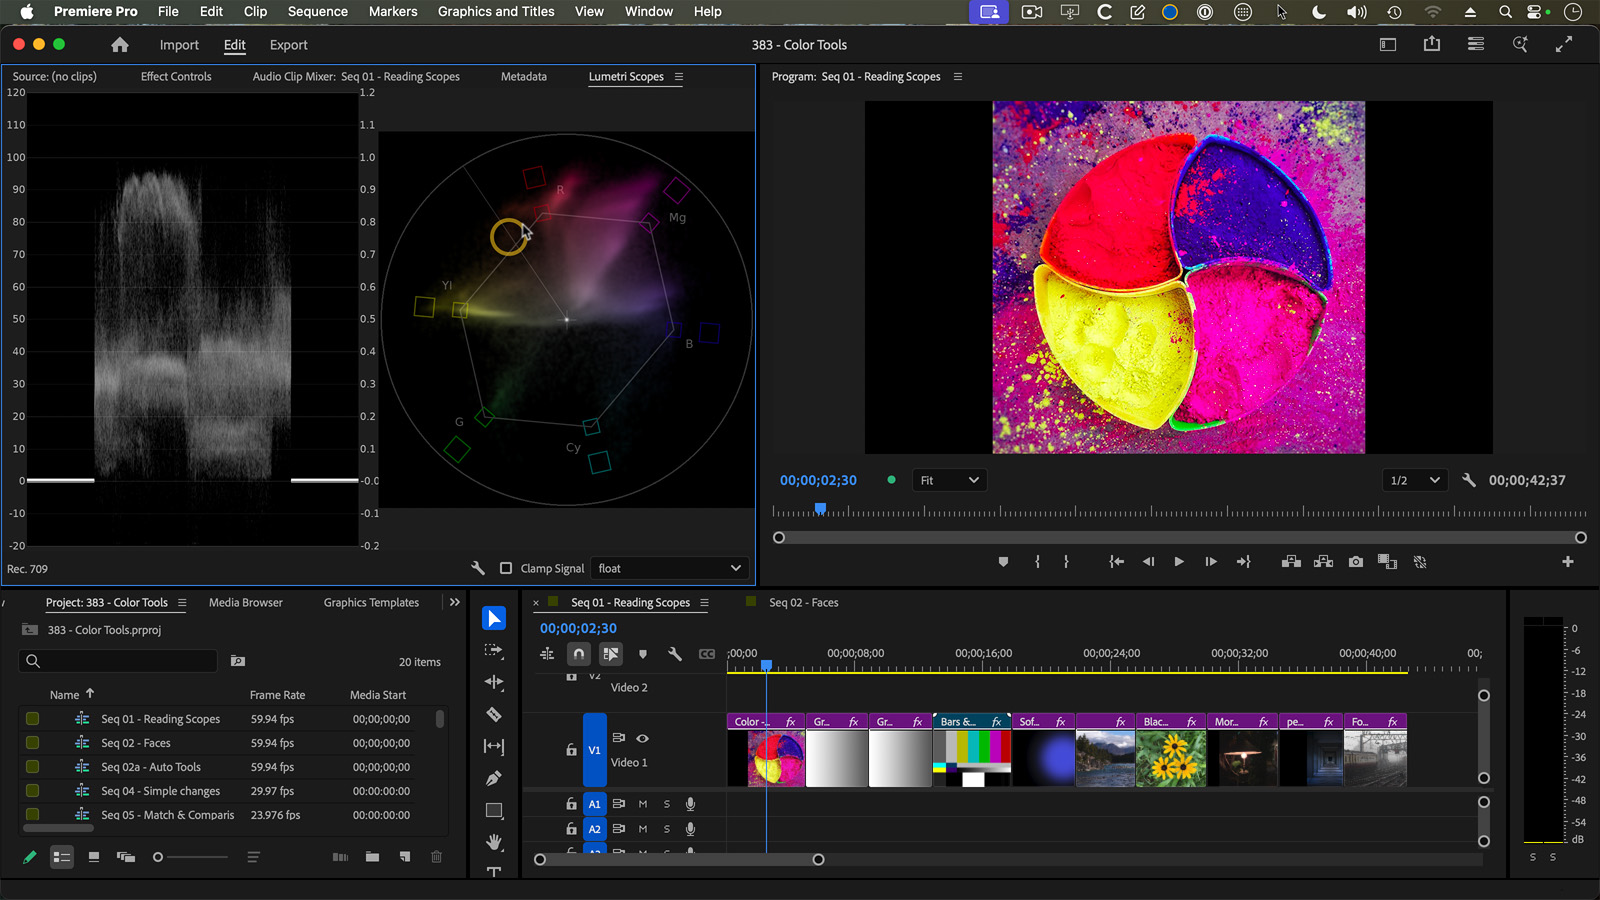Open Project panel sort options
The height and width of the screenshot is (900, 1600).
coord(253,857)
